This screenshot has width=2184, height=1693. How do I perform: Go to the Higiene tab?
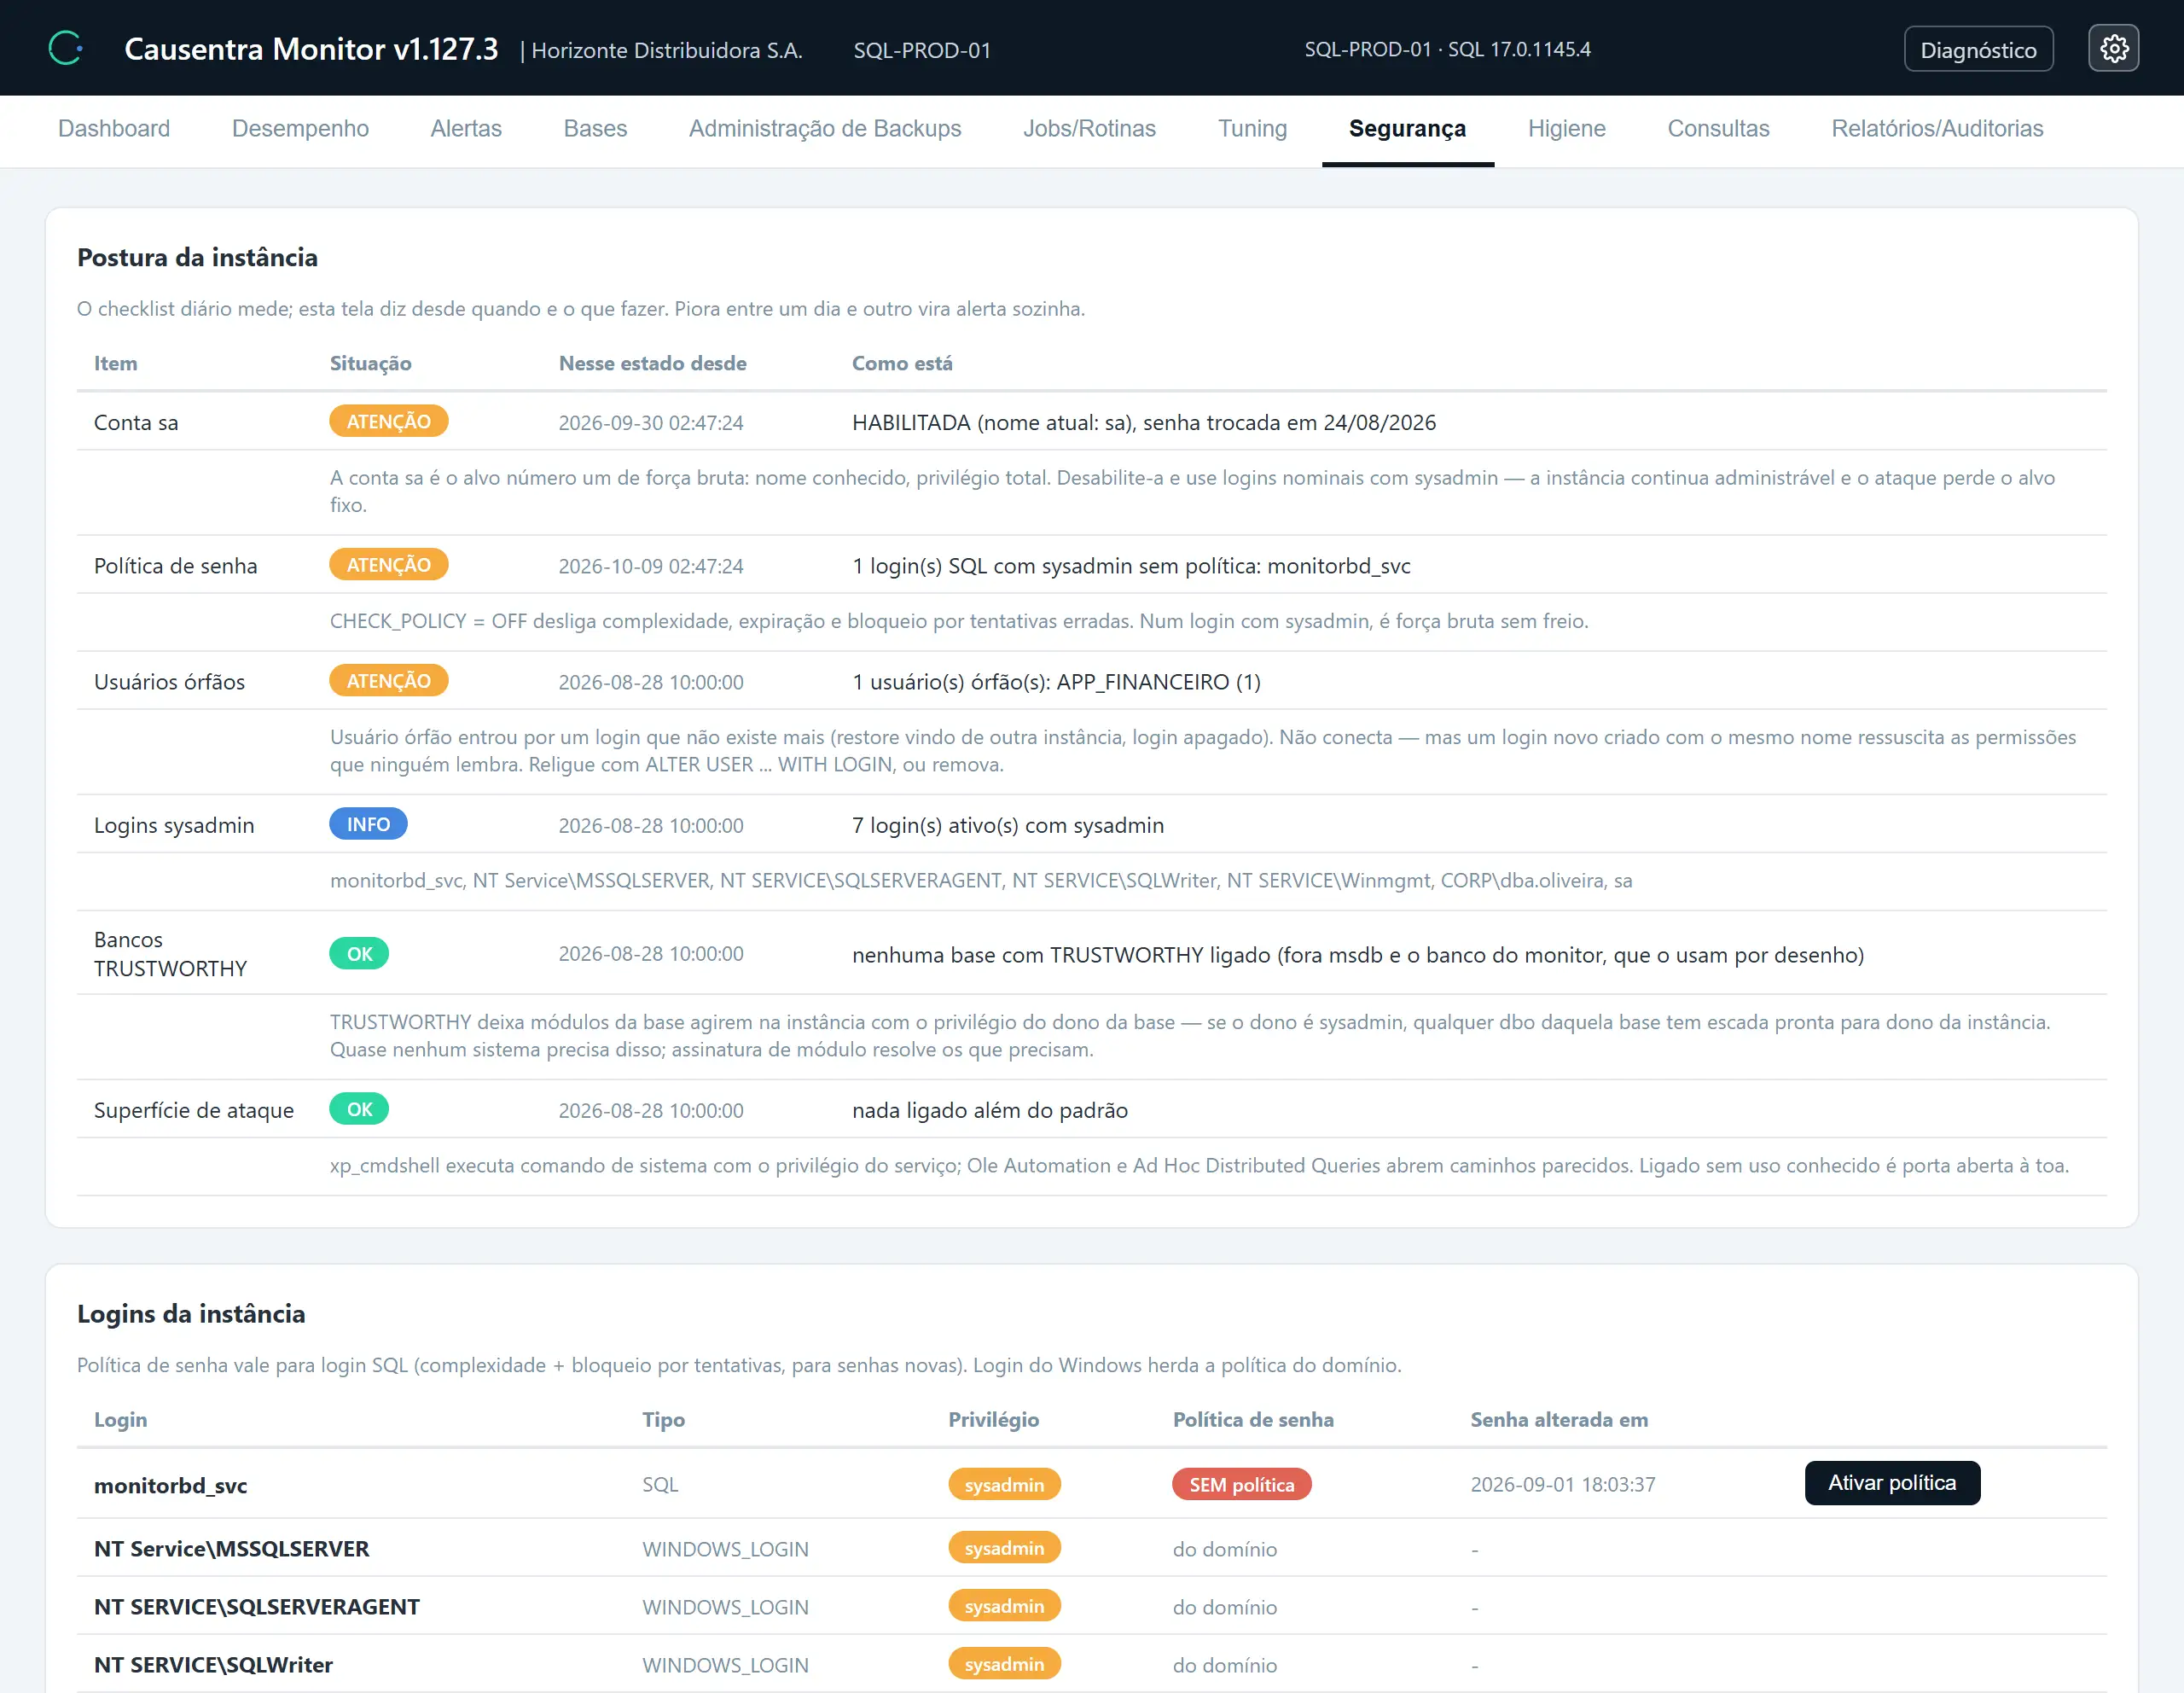click(1566, 128)
